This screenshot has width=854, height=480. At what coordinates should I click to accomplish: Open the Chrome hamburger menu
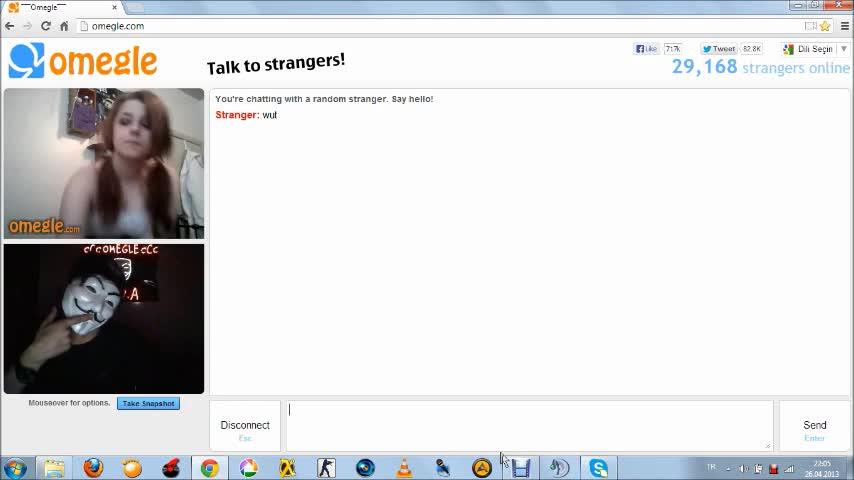pyautogui.click(x=845, y=26)
